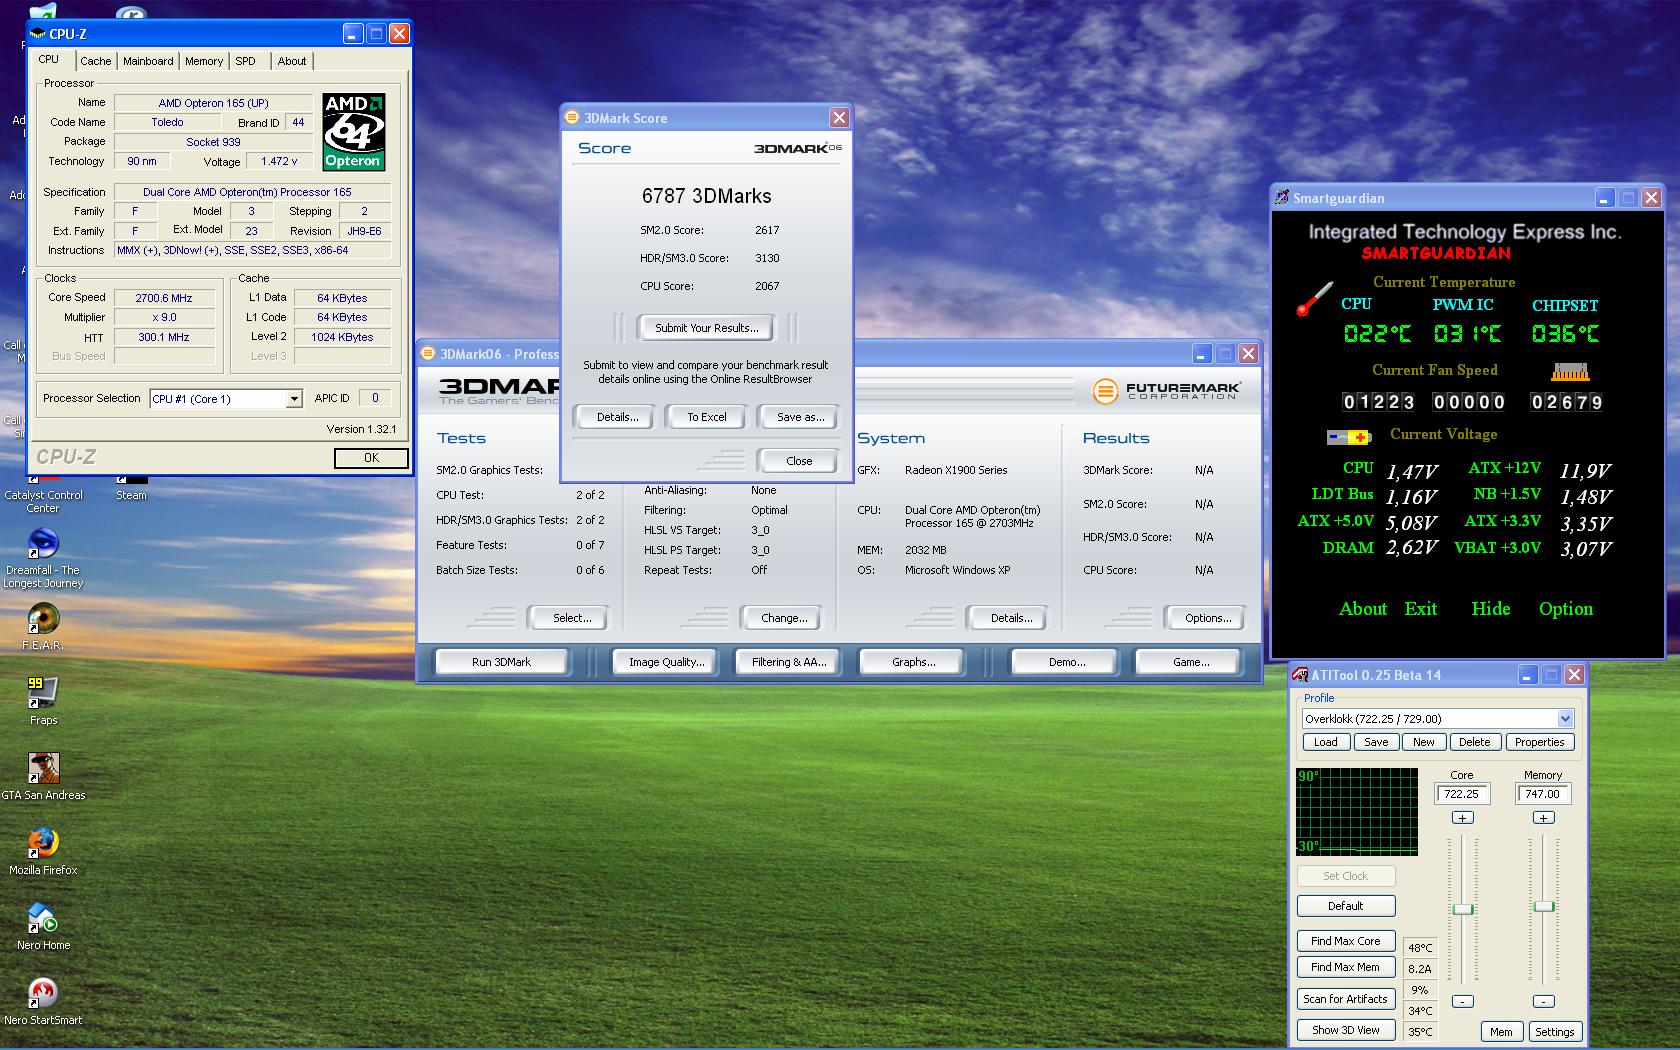
Task: Click Save as in 3DMark Score dialog
Action: click(x=800, y=417)
